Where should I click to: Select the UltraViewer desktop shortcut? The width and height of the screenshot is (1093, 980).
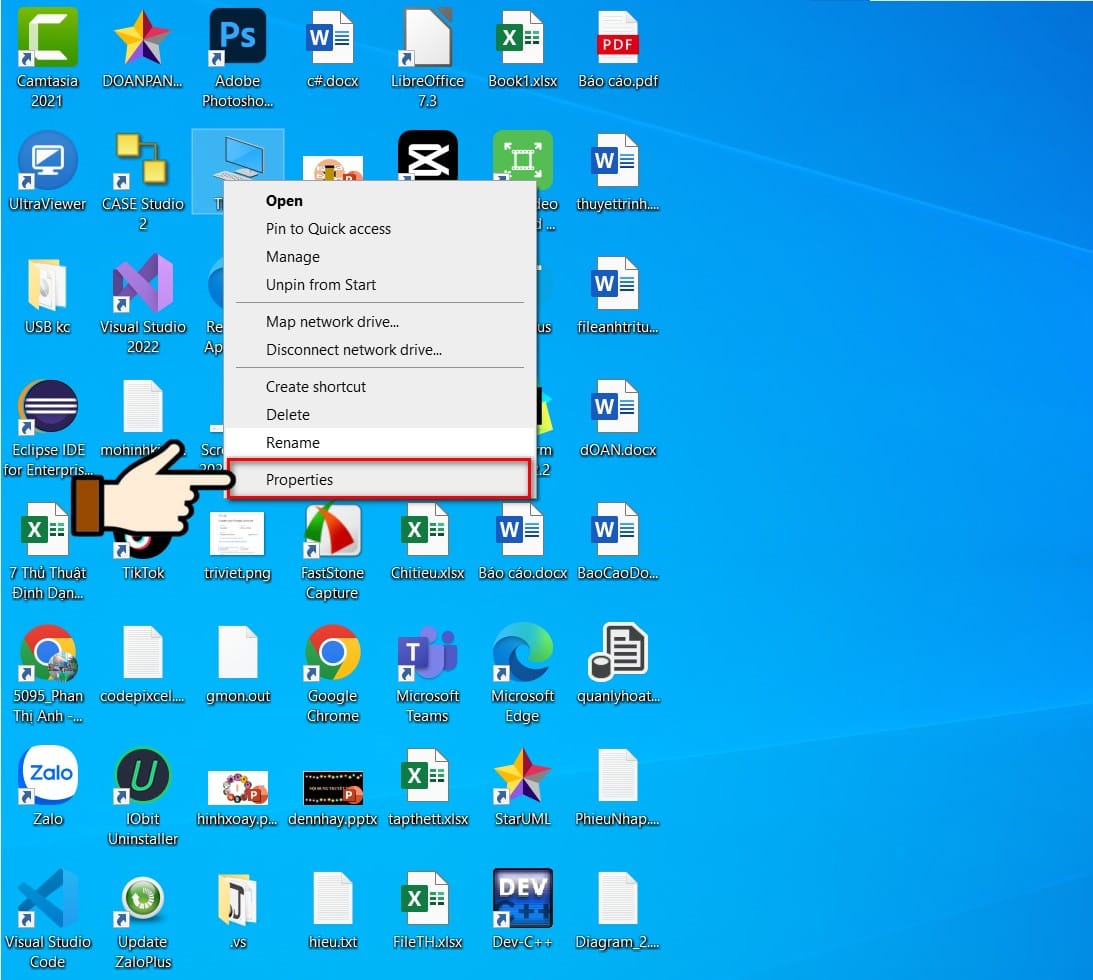click(47, 160)
